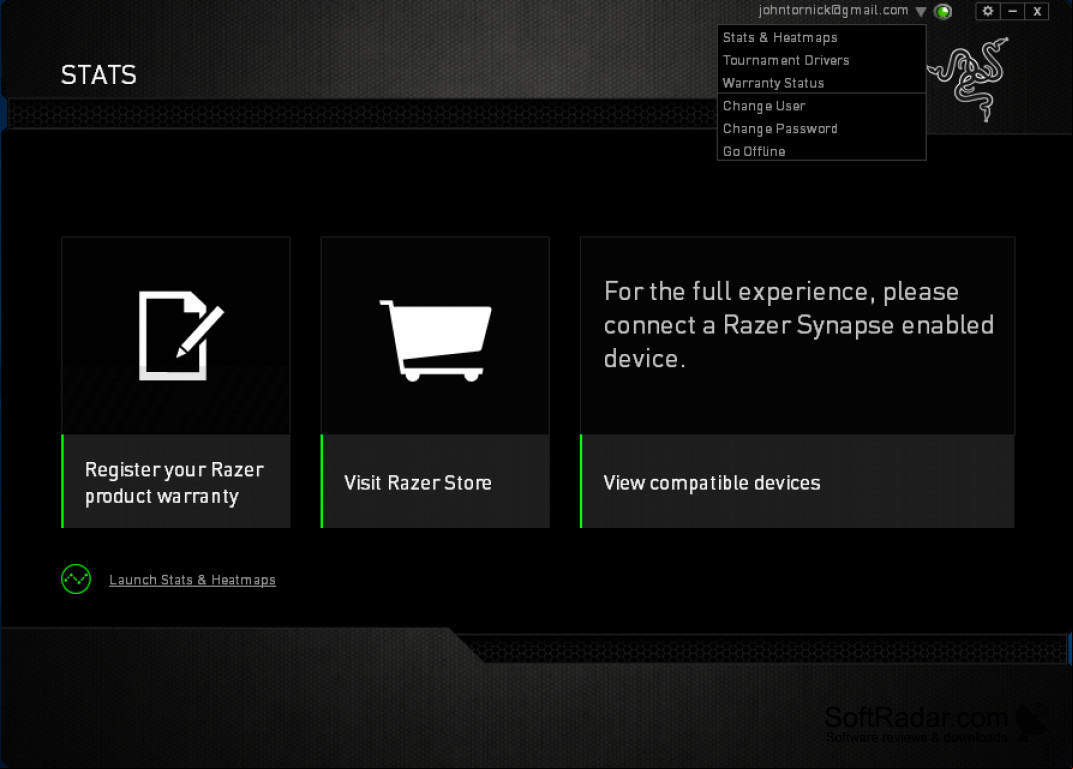Choose Change Password in the menu
Screen dimensions: 1073x769
(x=821, y=129)
